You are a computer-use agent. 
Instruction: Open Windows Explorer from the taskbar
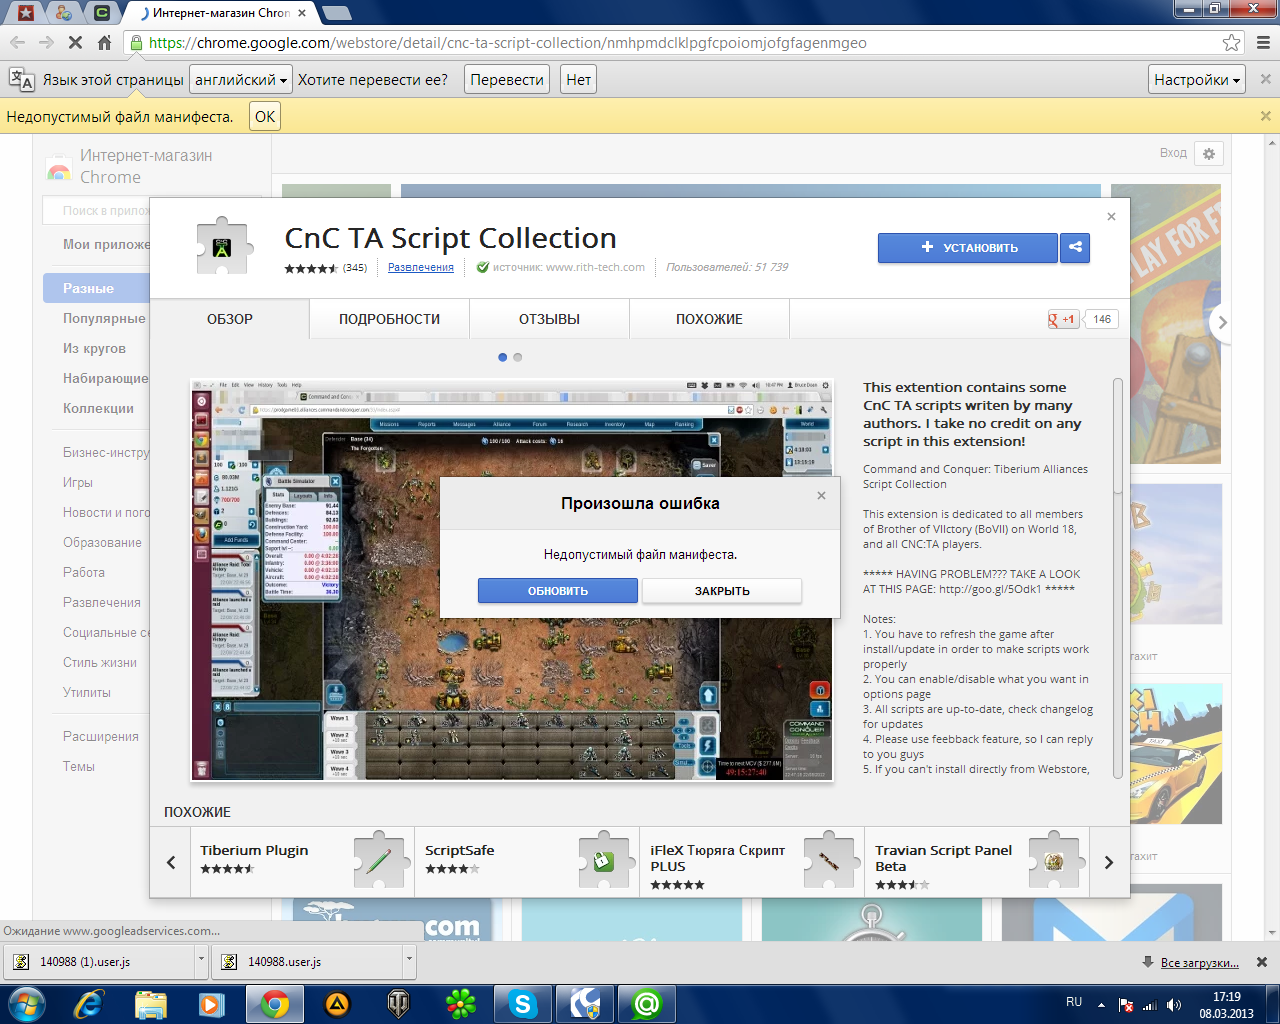[x=151, y=1004]
